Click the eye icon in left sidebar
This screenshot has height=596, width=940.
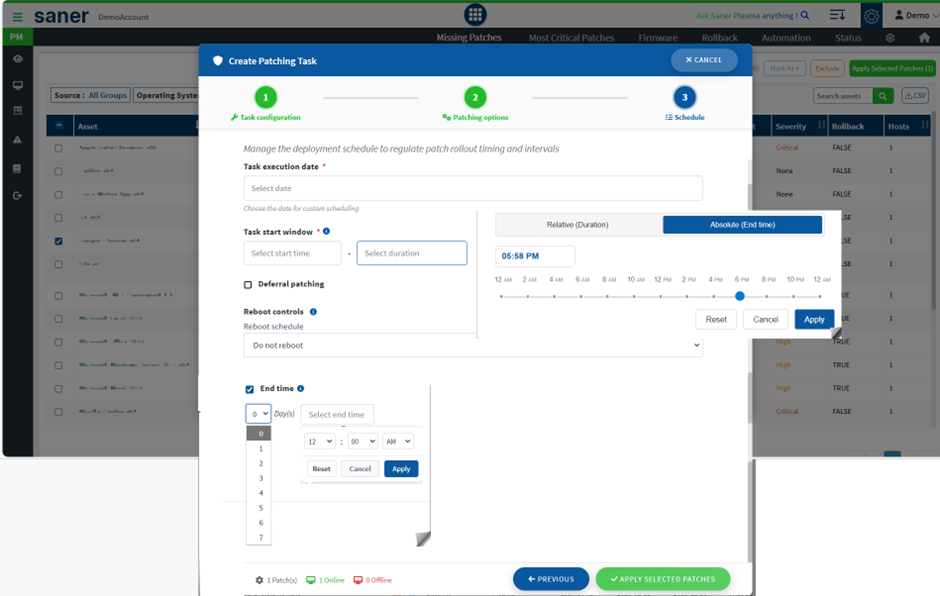tap(17, 59)
